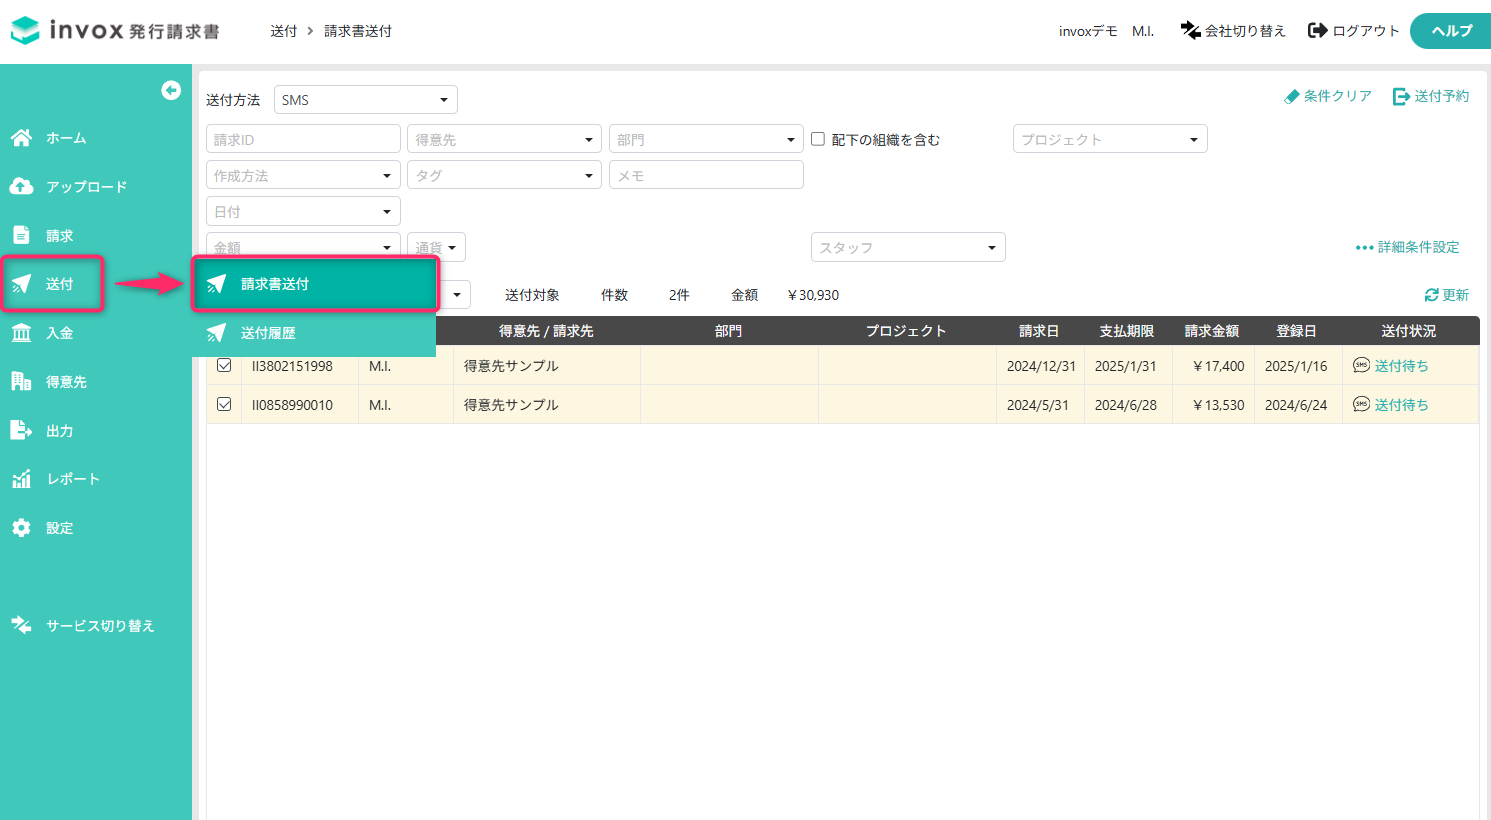Click the 登録日 column header
This screenshot has width=1491, height=820.
(x=1296, y=331)
